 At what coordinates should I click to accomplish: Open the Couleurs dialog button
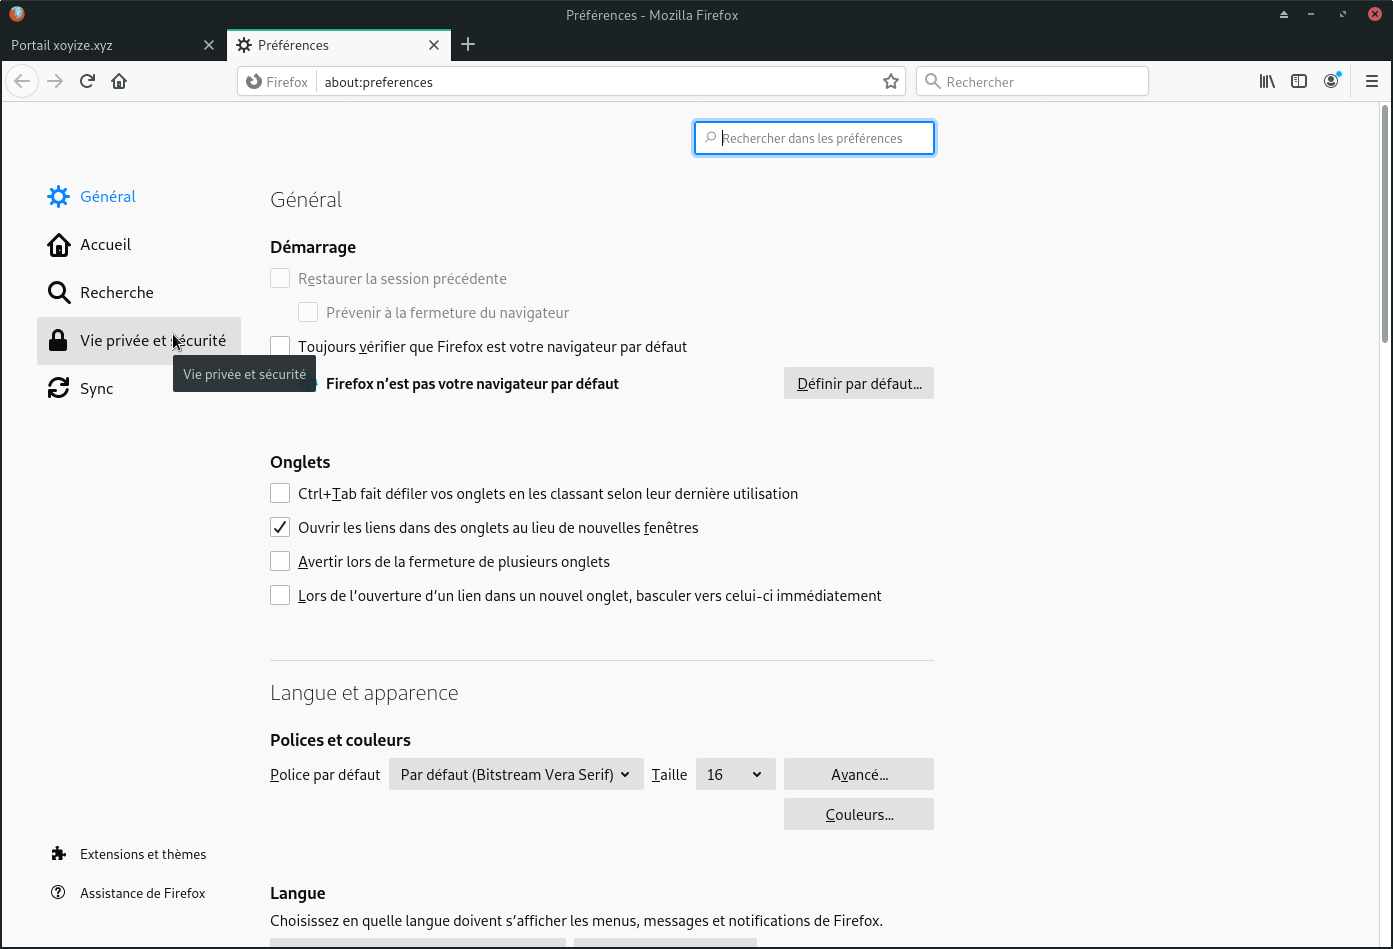click(x=858, y=815)
